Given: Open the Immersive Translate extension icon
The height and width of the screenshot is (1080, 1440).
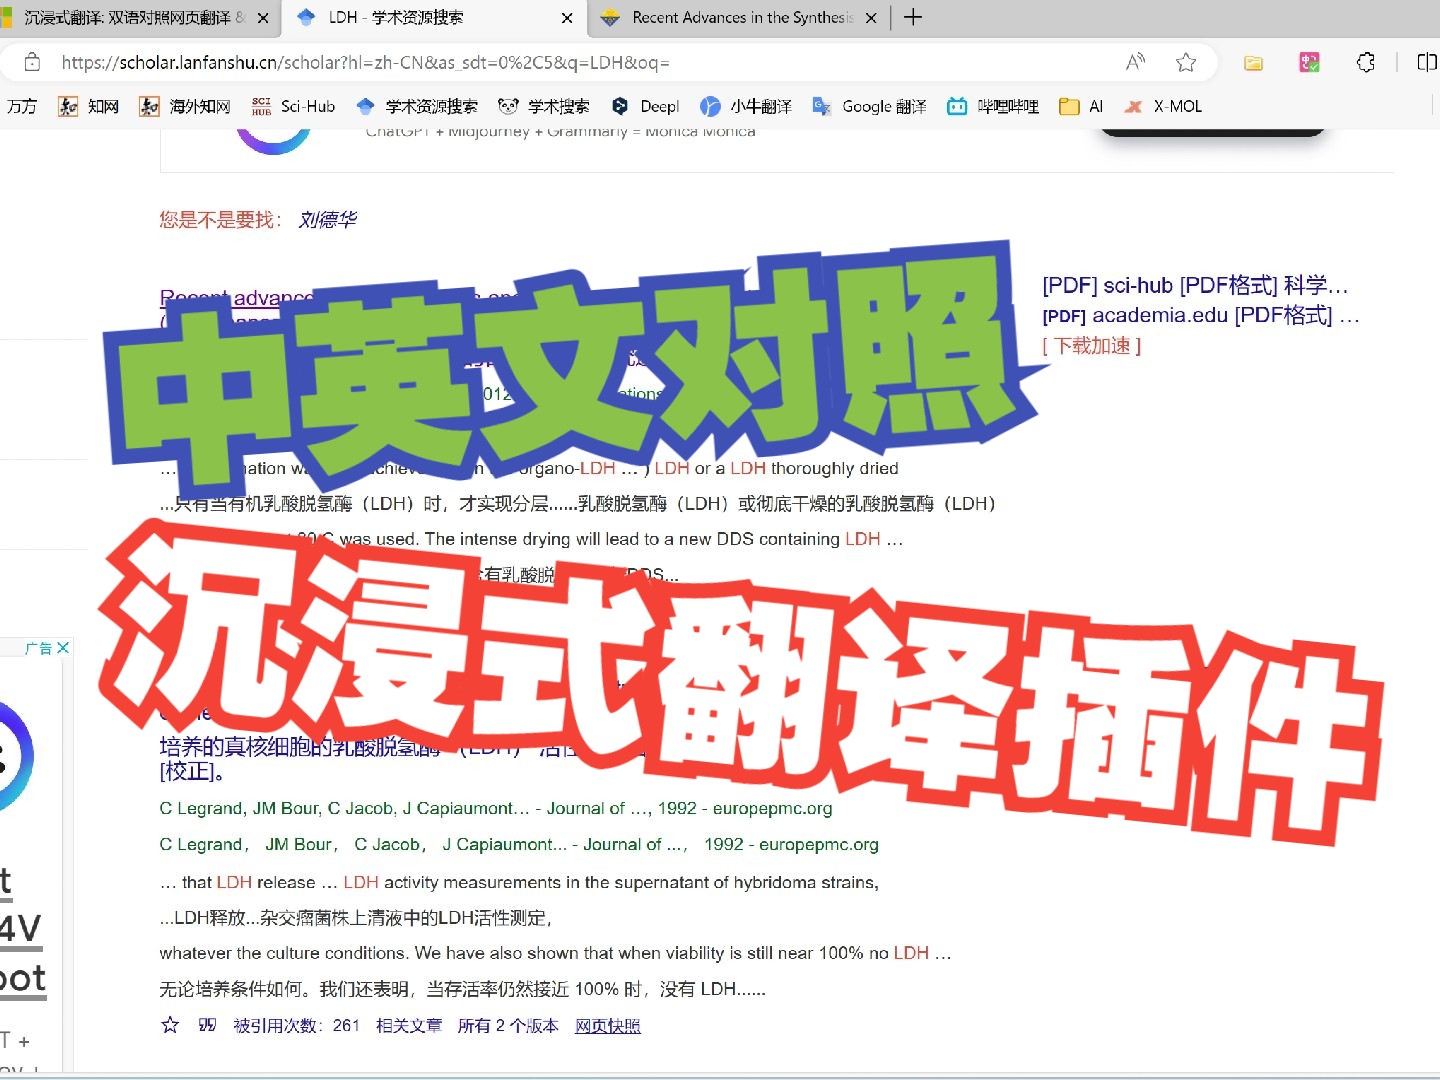Looking at the screenshot, I should tap(1309, 63).
